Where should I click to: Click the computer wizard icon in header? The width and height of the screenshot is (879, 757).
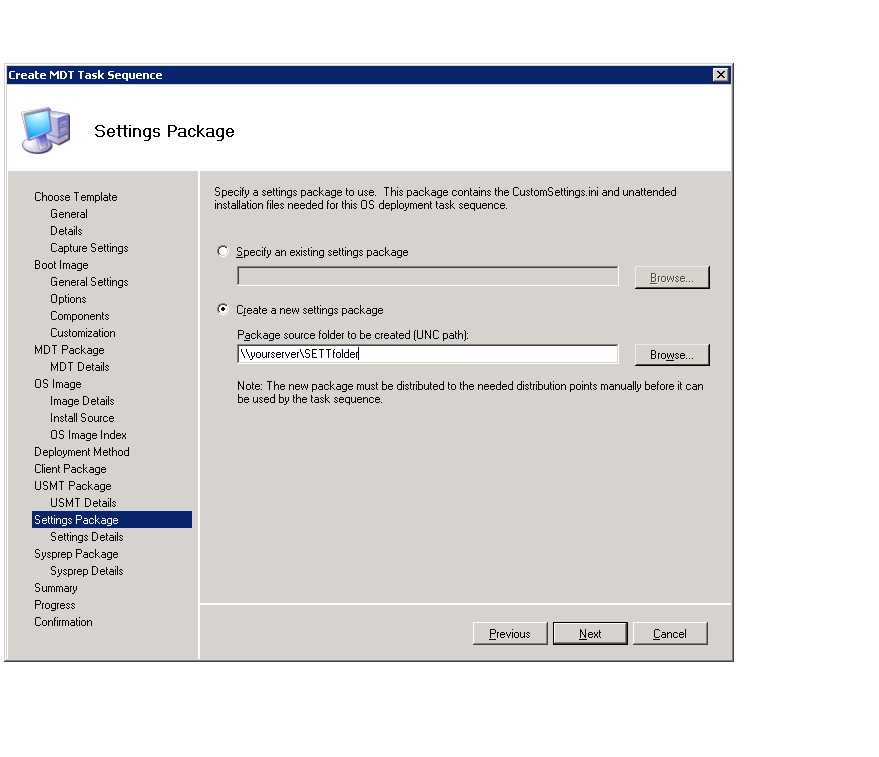tap(45, 129)
